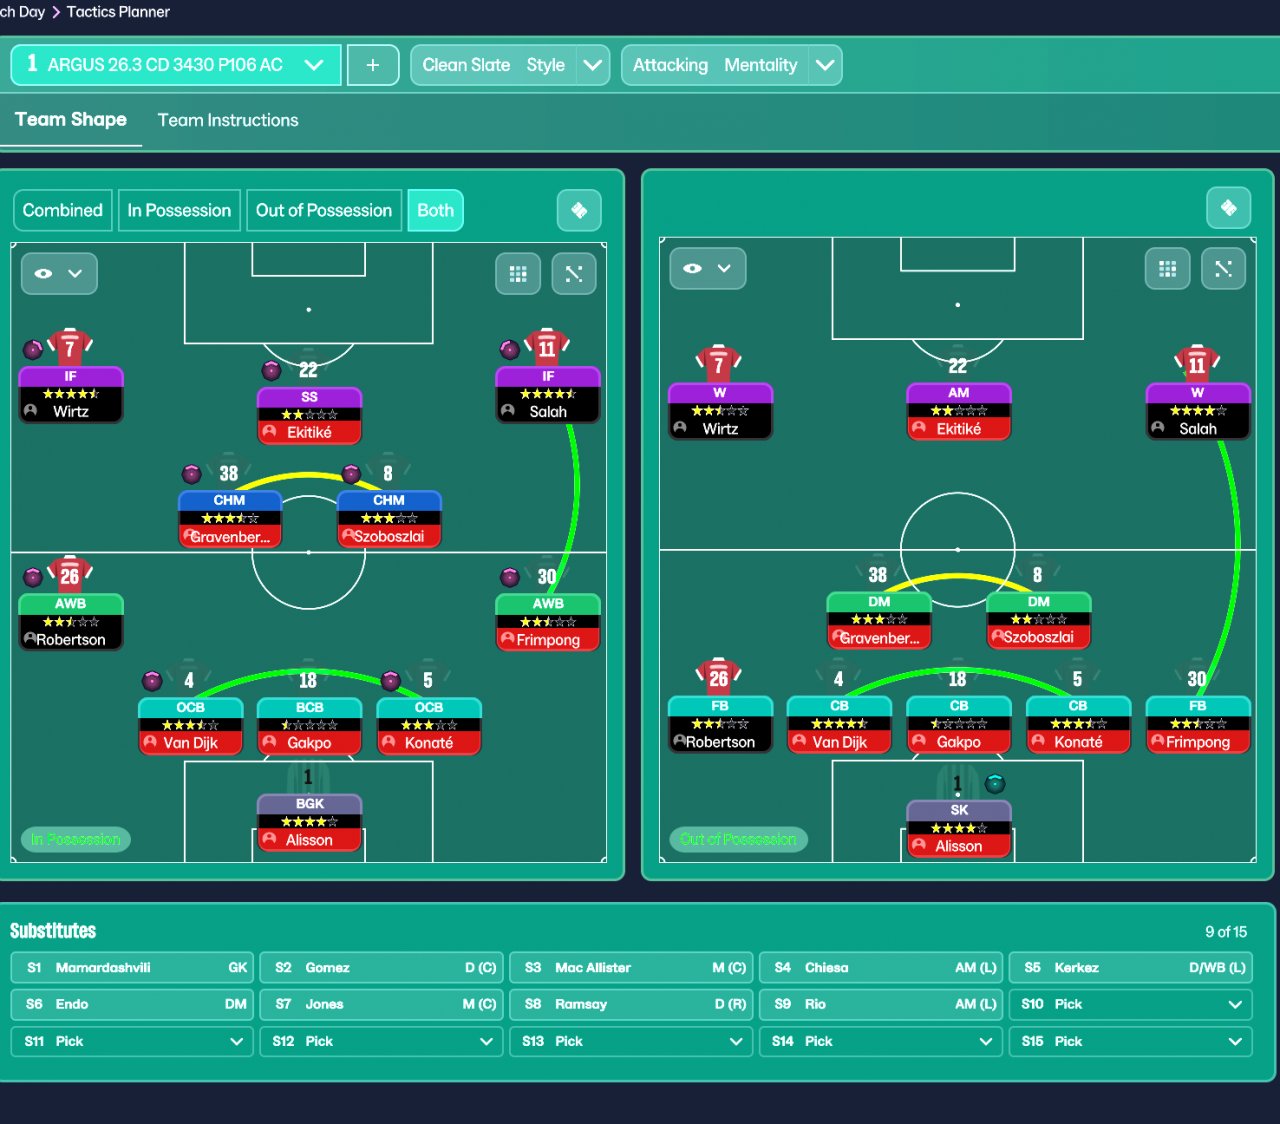1280x1124 pixels.
Task: Open Ekitiké's SS role card on In Possession pitch
Action: pyautogui.click(x=309, y=415)
